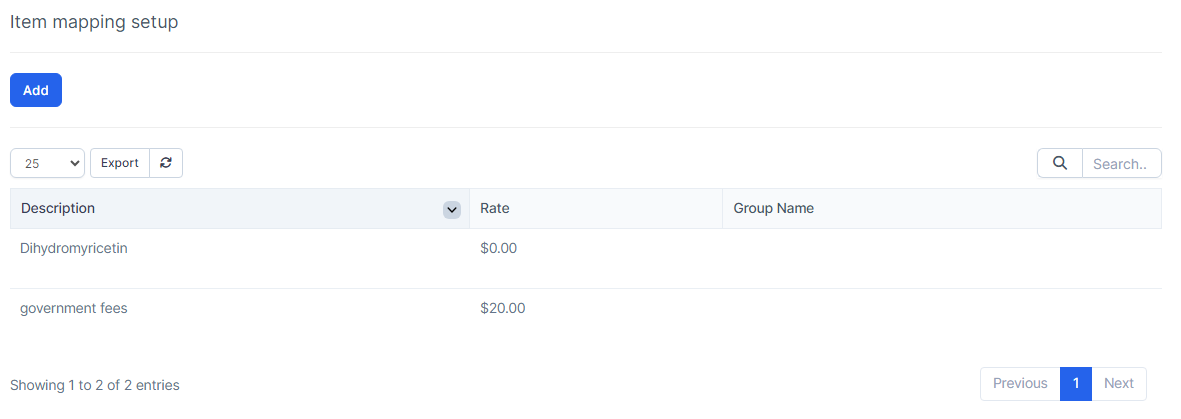Click the empty Group Name cell for government fees
This screenshot has height=419, width=1181.
point(940,308)
